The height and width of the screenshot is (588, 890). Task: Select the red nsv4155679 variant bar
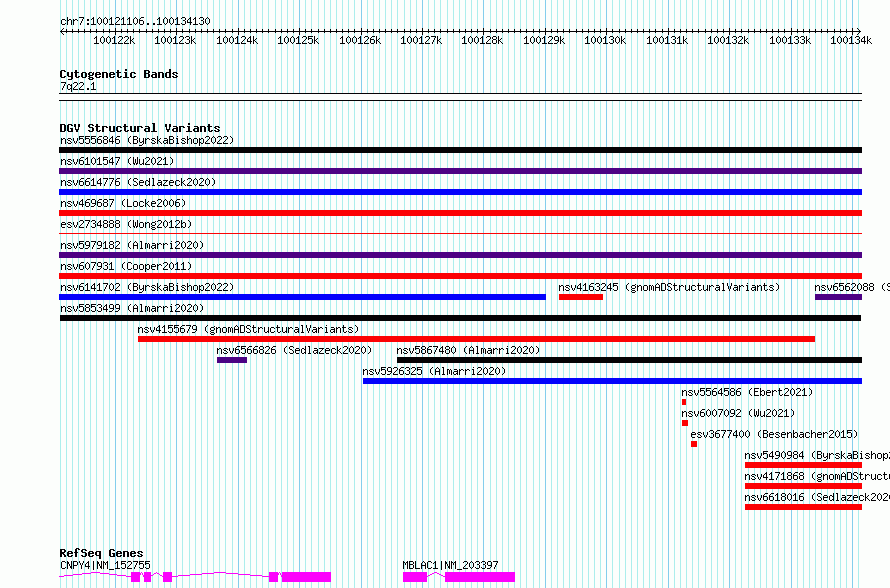(476, 339)
